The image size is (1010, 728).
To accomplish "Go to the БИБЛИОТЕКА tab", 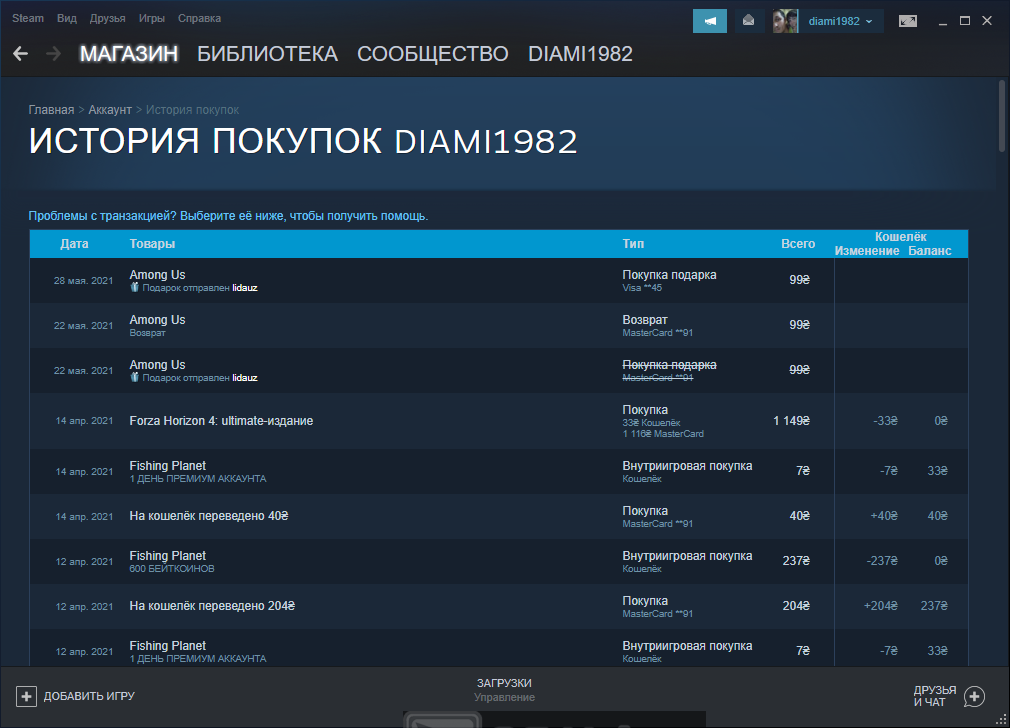I will (x=267, y=54).
